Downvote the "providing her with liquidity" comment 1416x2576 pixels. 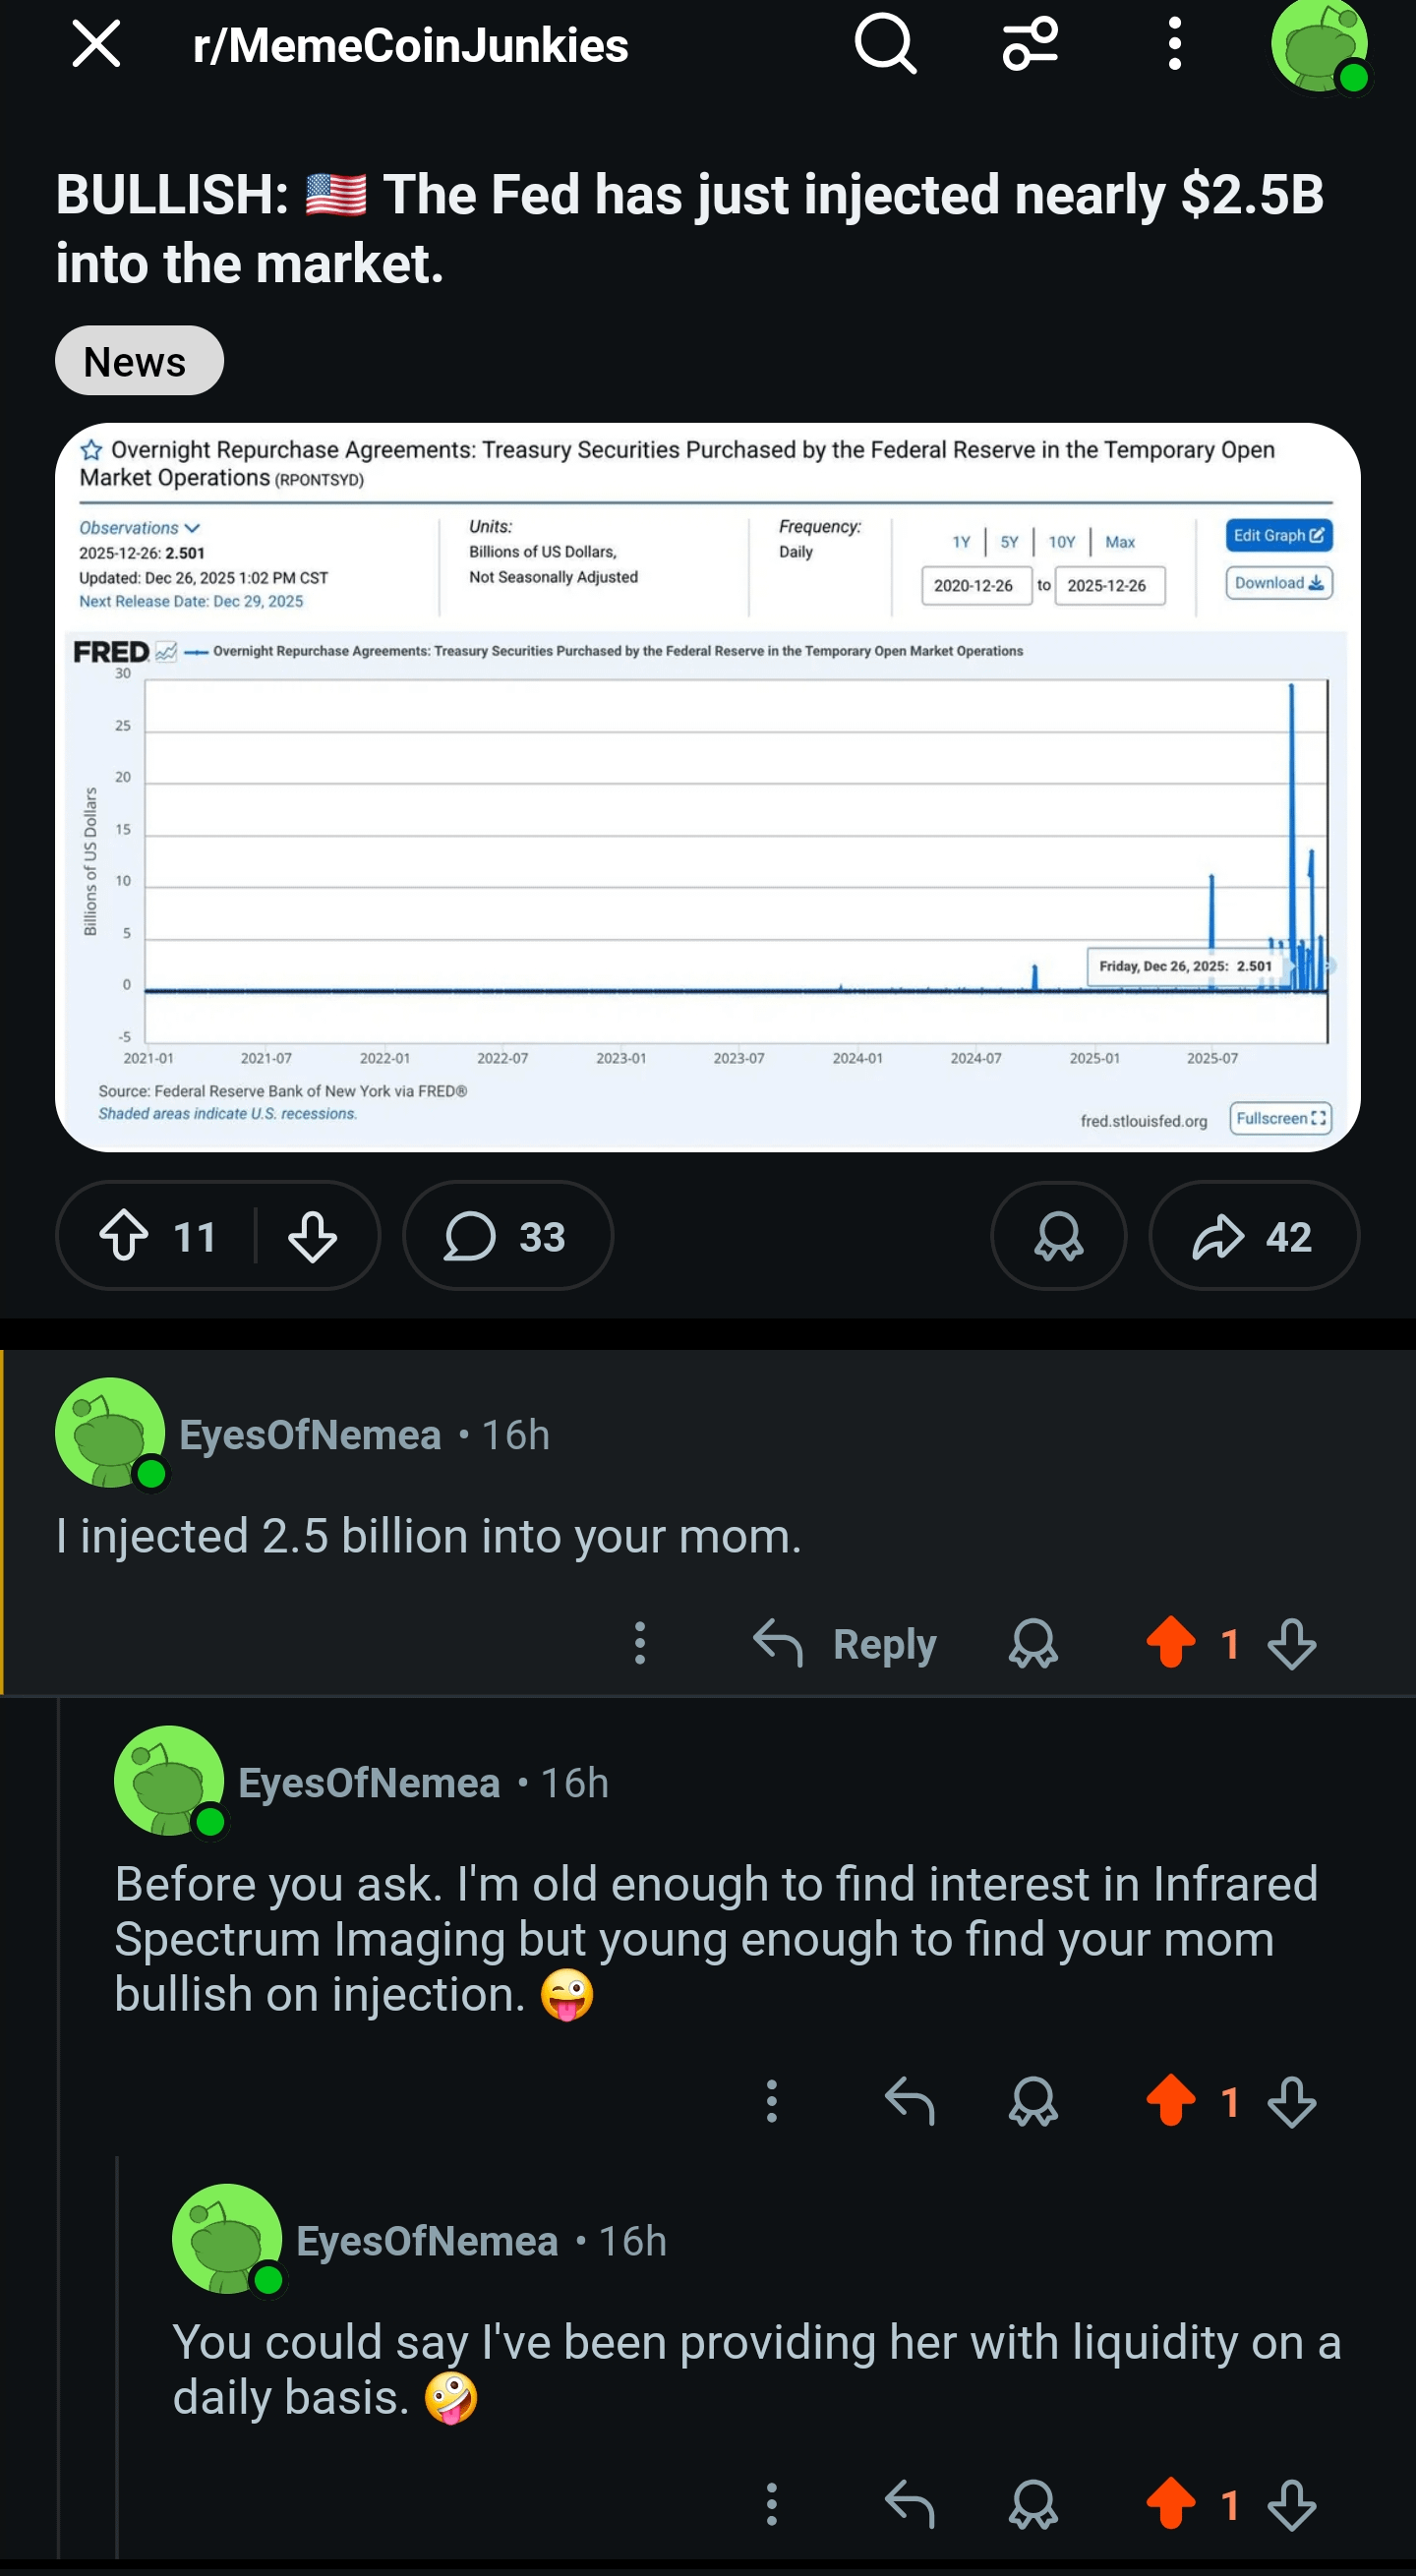(1292, 2504)
